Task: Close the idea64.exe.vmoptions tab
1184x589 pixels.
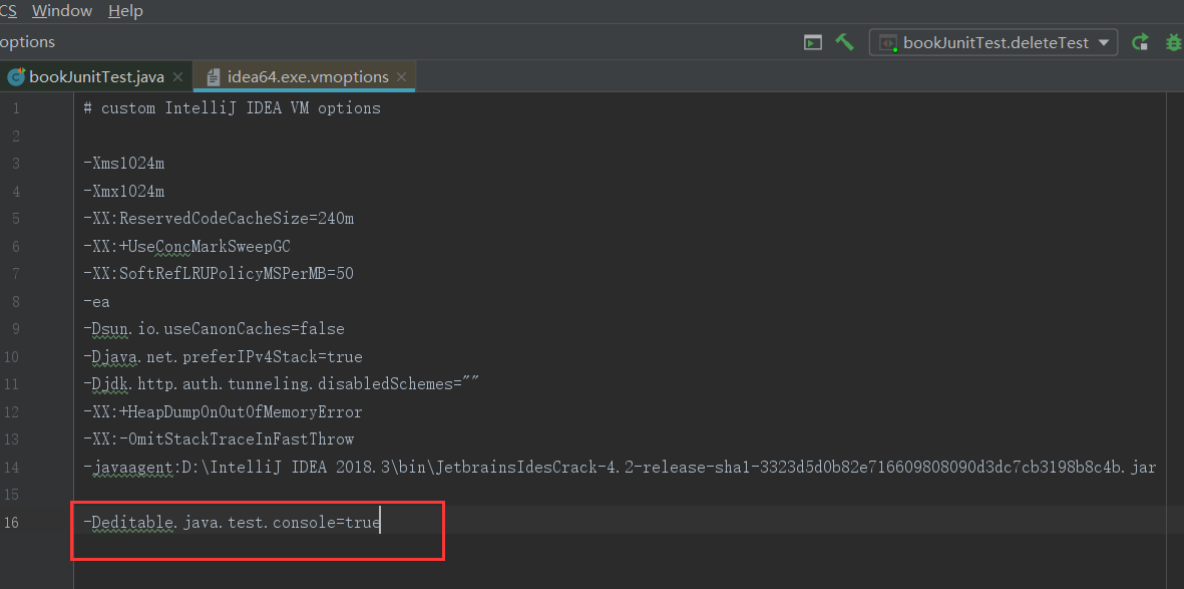Action: pyautogui.click(x=401, y=77)
